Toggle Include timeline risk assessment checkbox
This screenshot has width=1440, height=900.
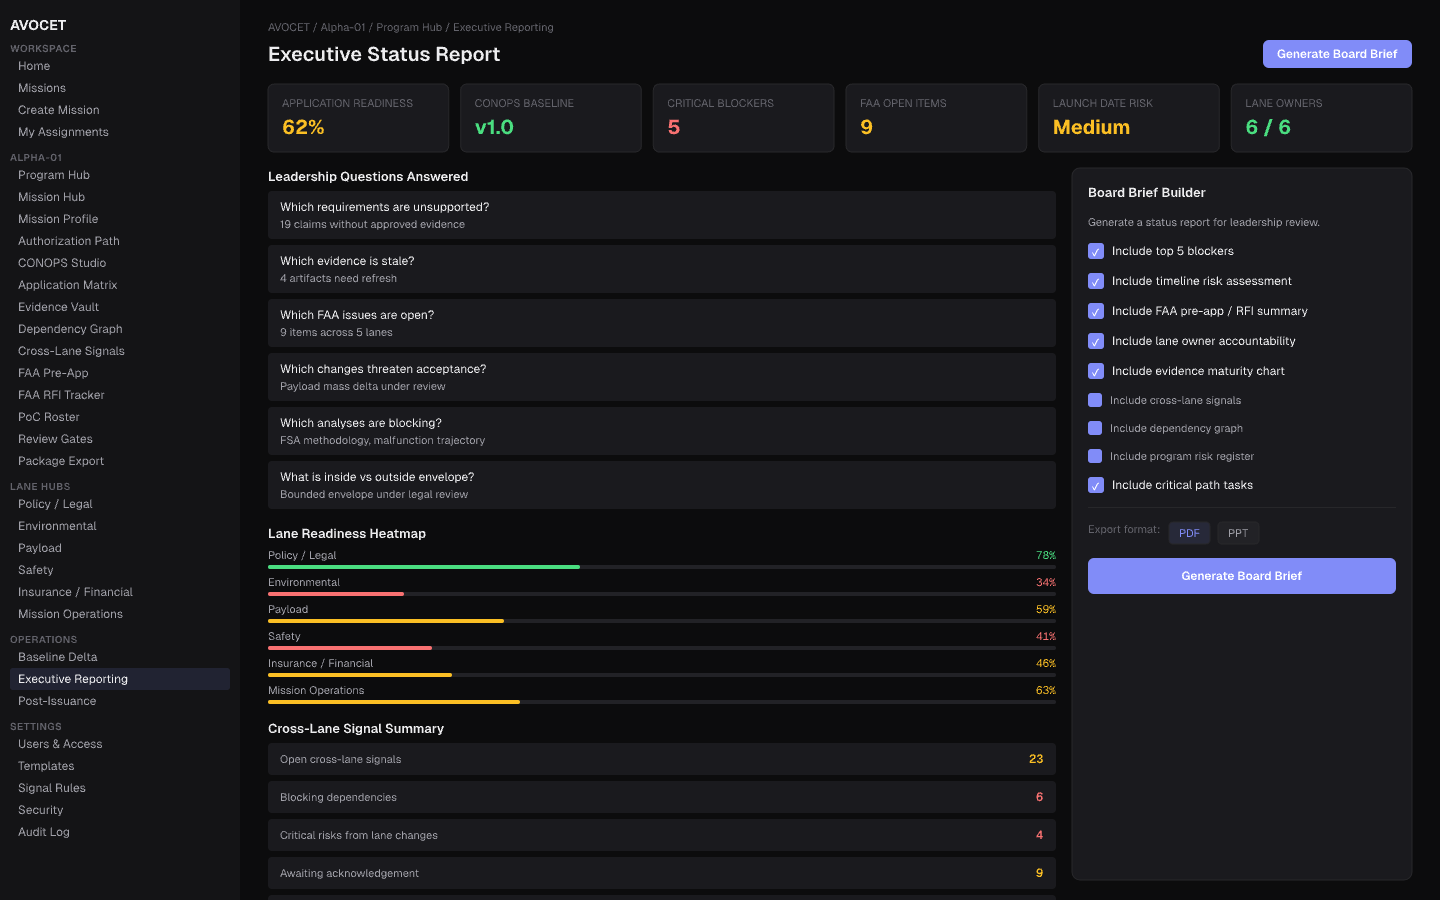coord(1096,281)
